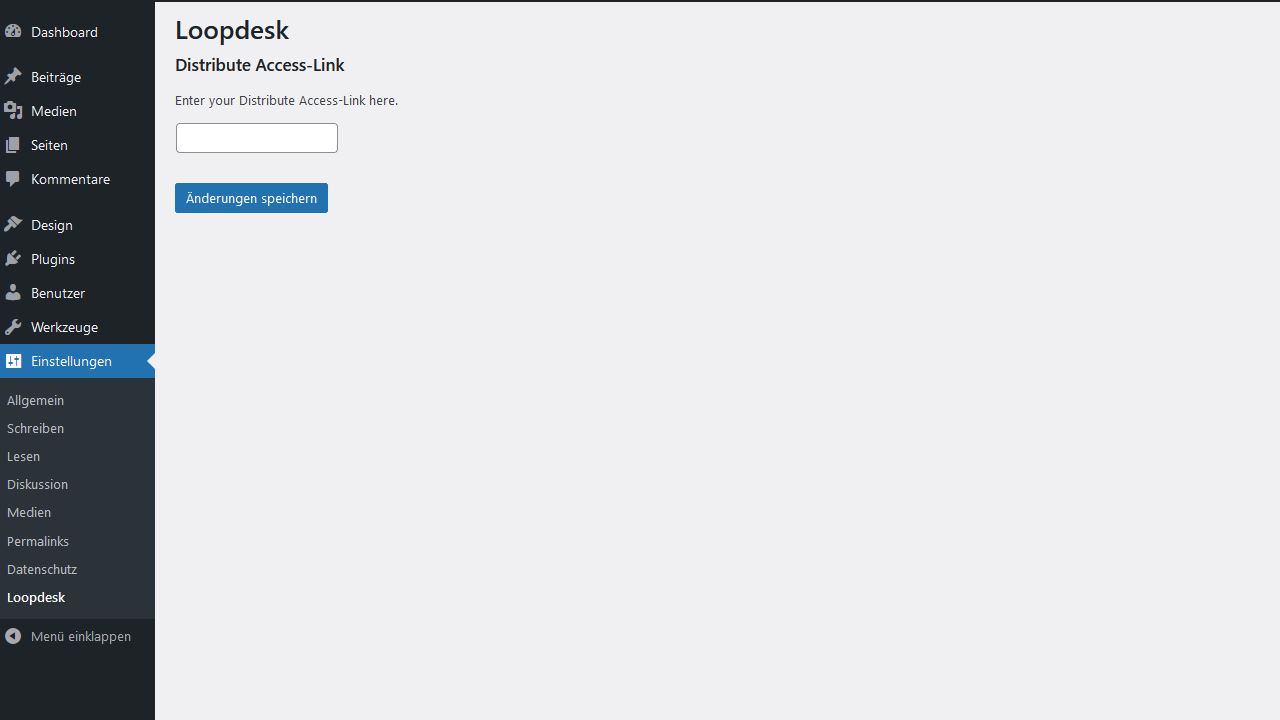Click the Einstellungen sliders icon

pos(13,361)
